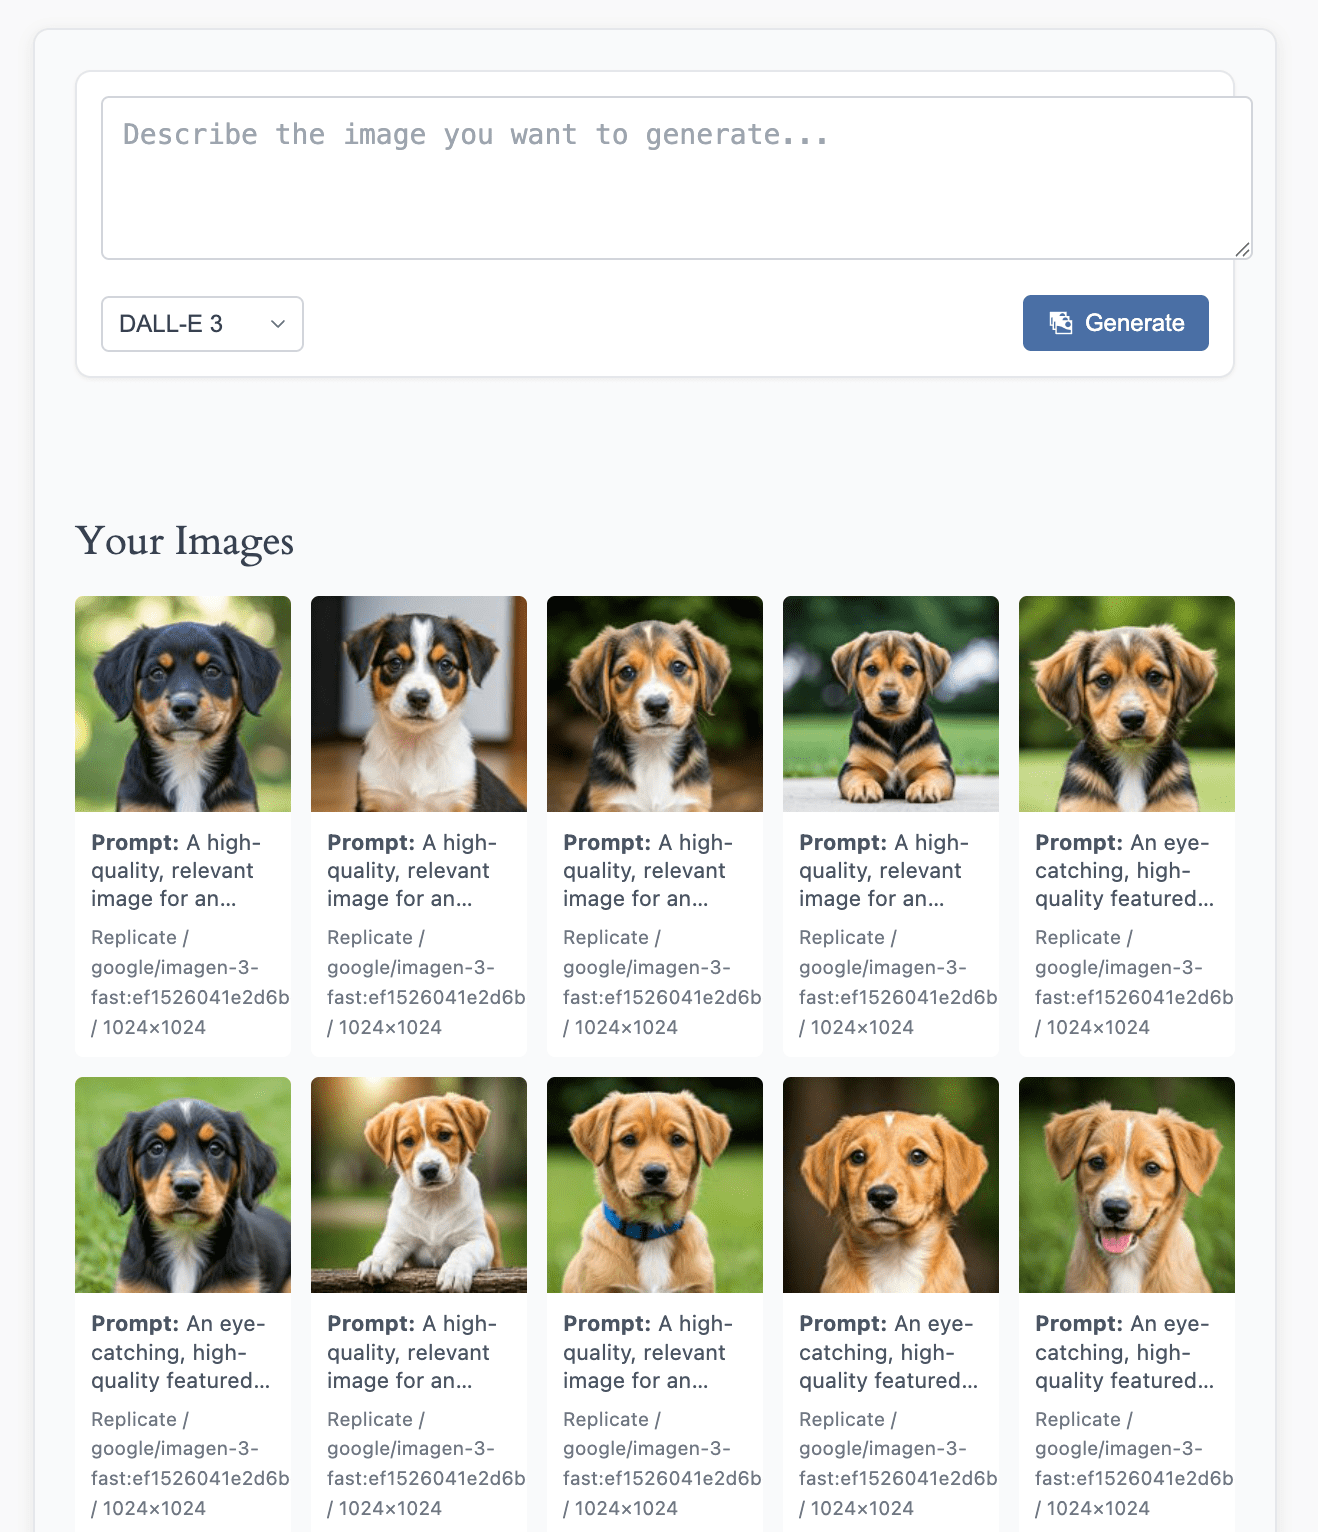Image resolution: width=1318 pixels, height=1532 pixels.
Task: Grab the text area resize handle
Action: pyautogui.click(x=1242, y=249)
